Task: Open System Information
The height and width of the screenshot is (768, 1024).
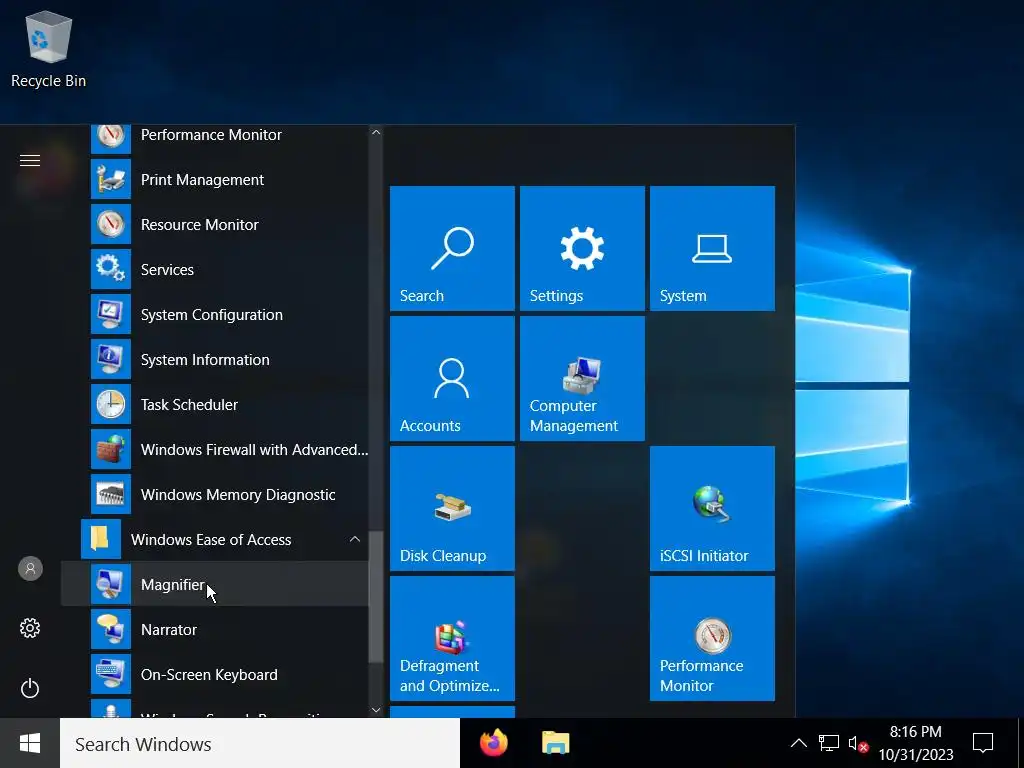Action: click(216, 360)
